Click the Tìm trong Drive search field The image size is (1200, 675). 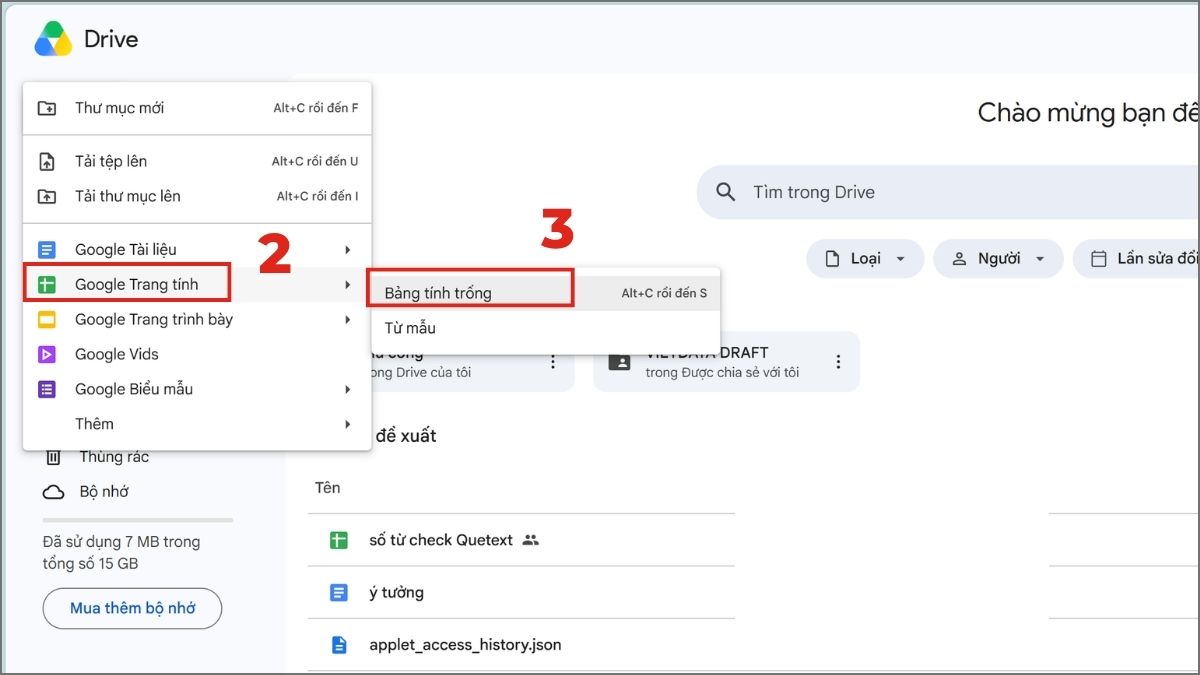click(948, 192)
